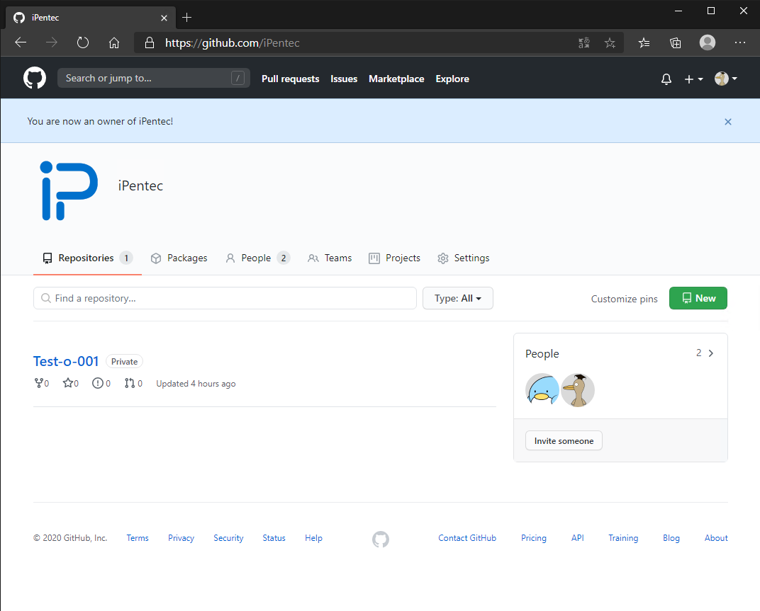Focus the Search or jump to field
This screenshot has height=611, width=760.
tap(154, 78)
